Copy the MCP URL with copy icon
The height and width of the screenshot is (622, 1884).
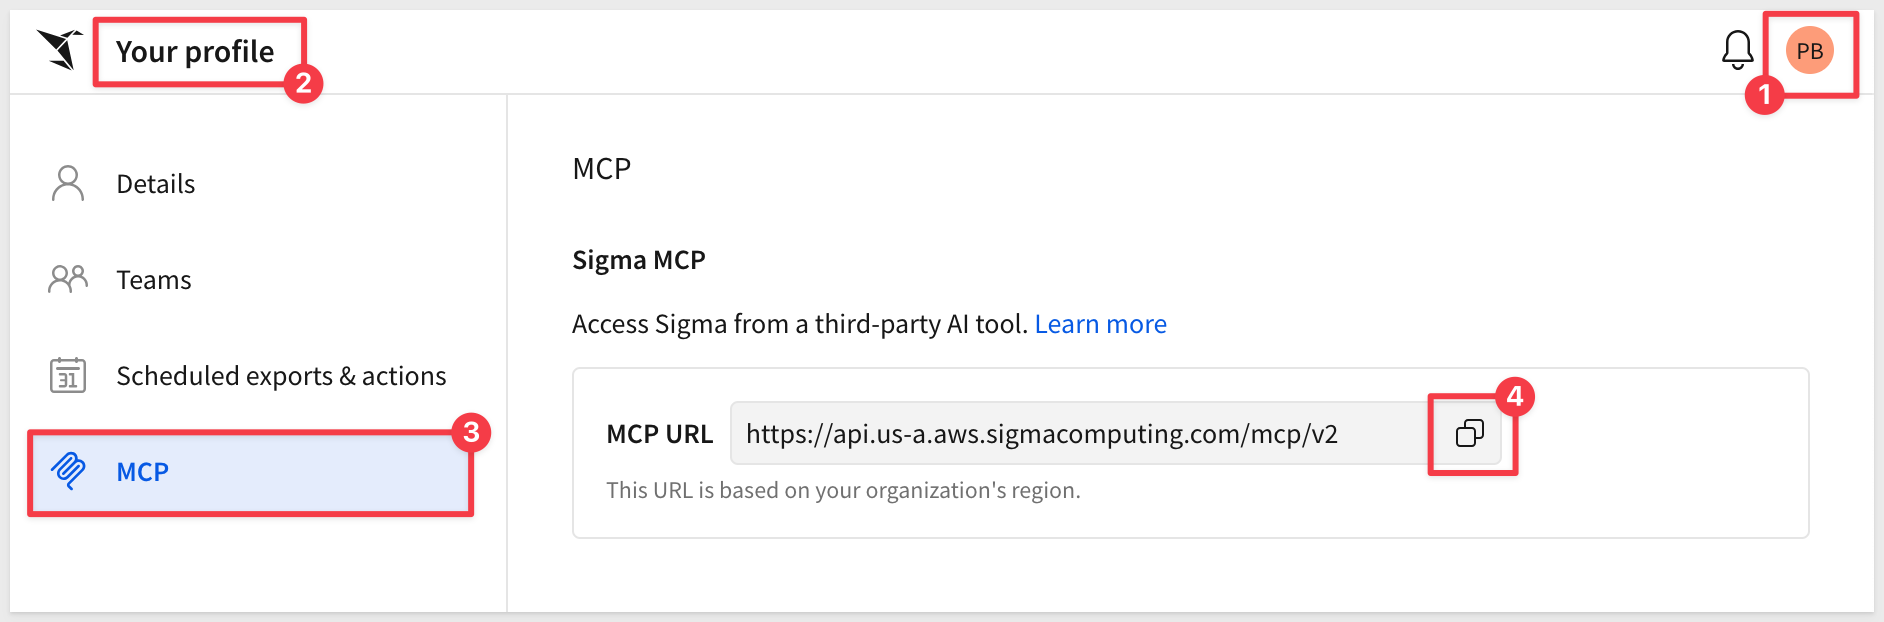(1469, 433)
